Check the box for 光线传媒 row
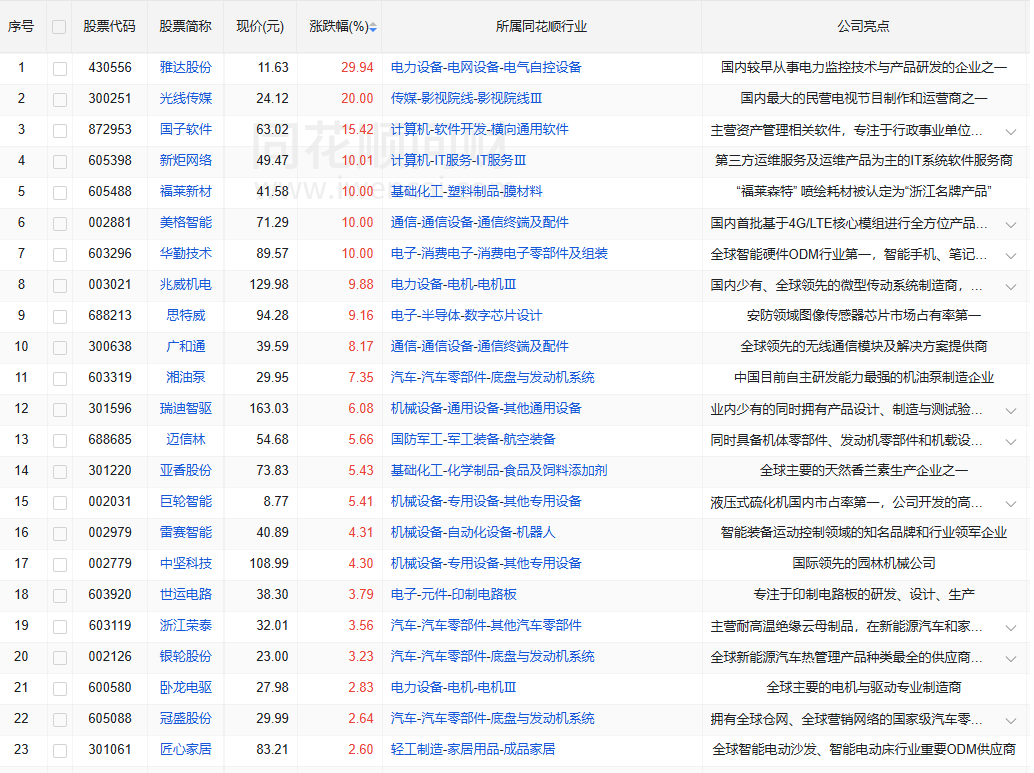The width and height of the screenshot is (1034, 773). [x=59, y=100]
